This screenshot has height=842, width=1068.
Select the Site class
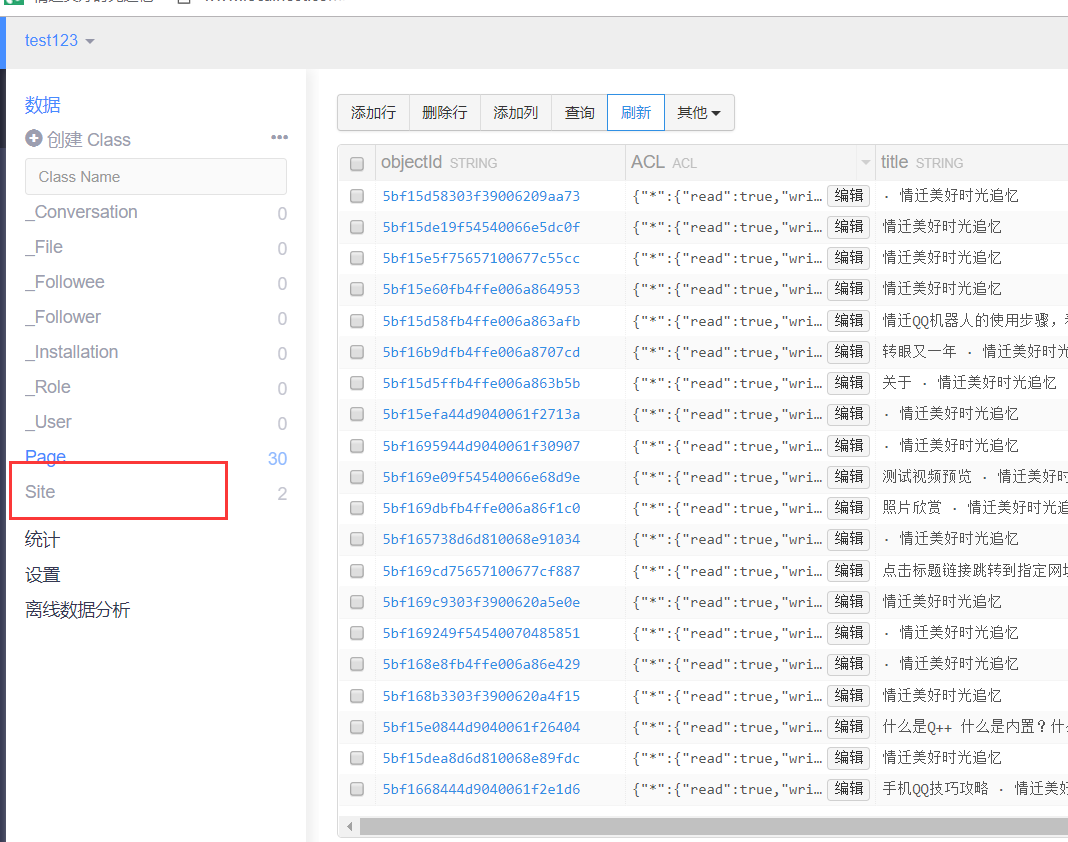point(40,492)
